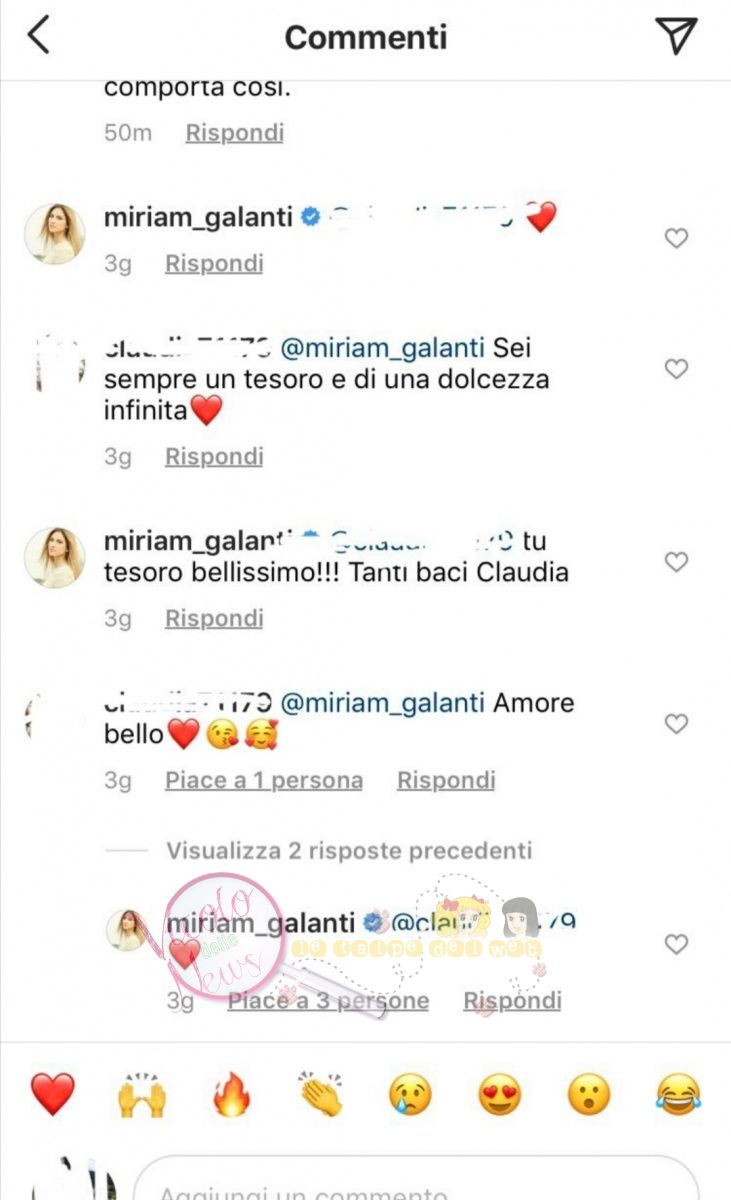Insert the crying face quick emoji
Viewport: 731px width, 1200px height.
[x=410, y=1094]
